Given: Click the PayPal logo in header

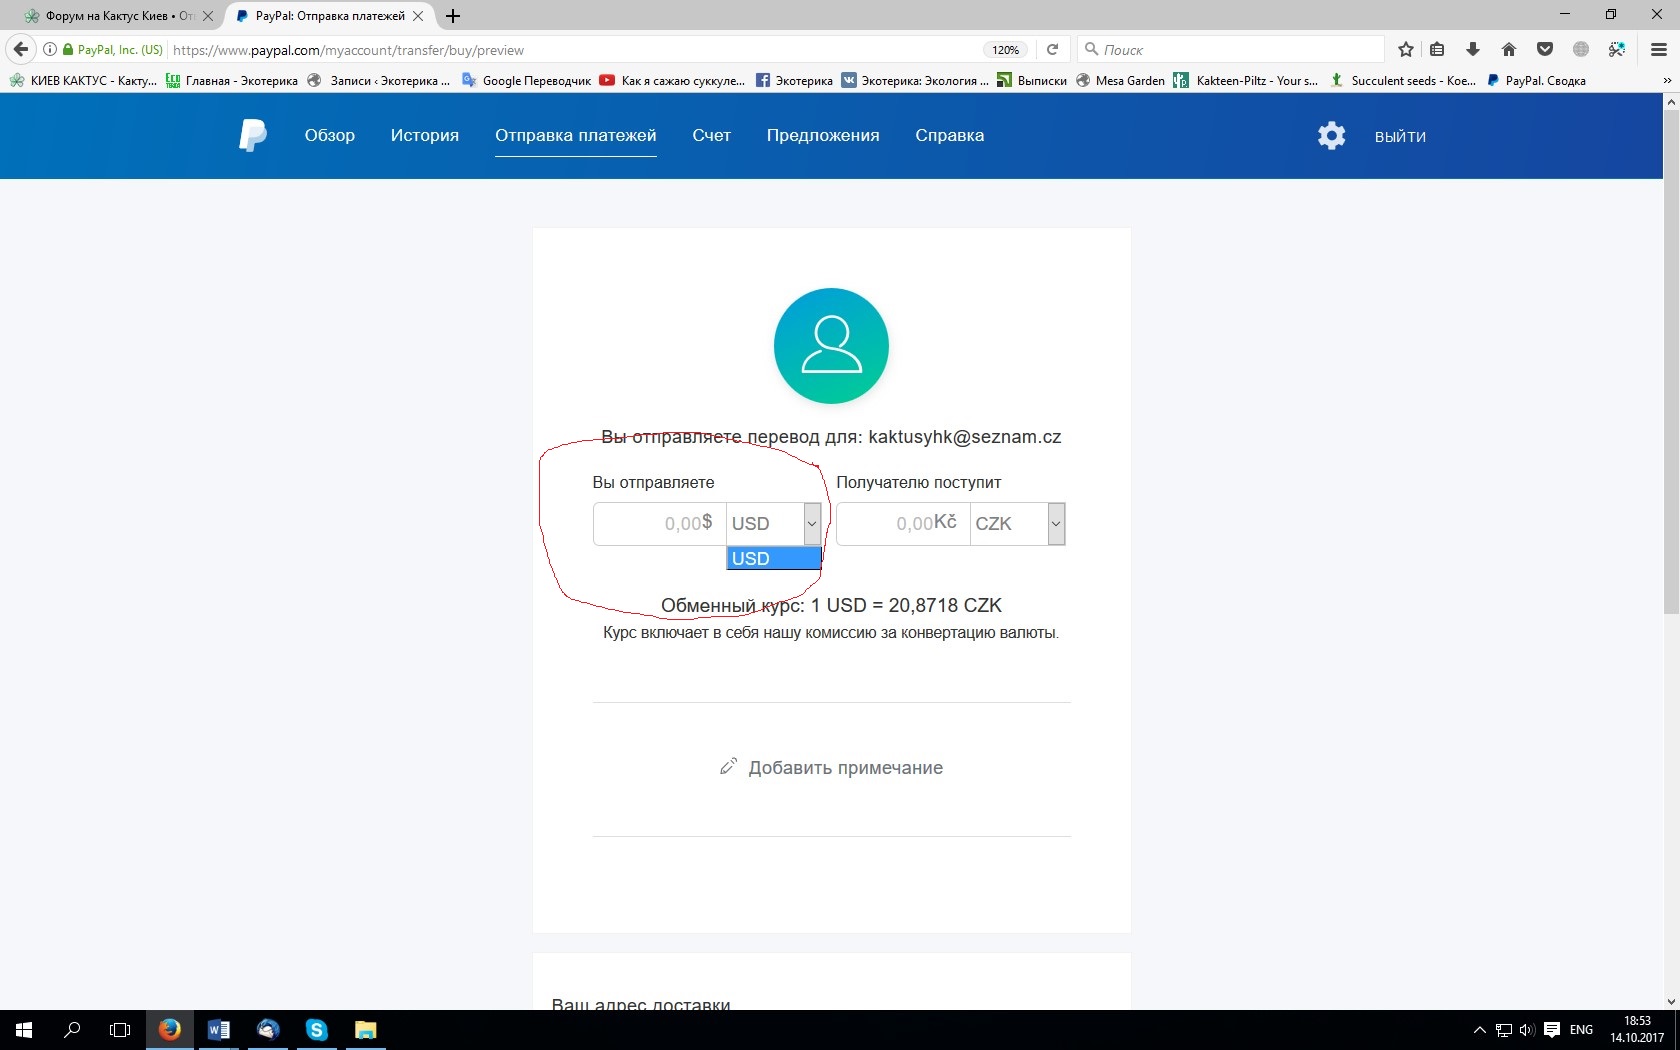Looking at the screenshot, I should (252, 135).
